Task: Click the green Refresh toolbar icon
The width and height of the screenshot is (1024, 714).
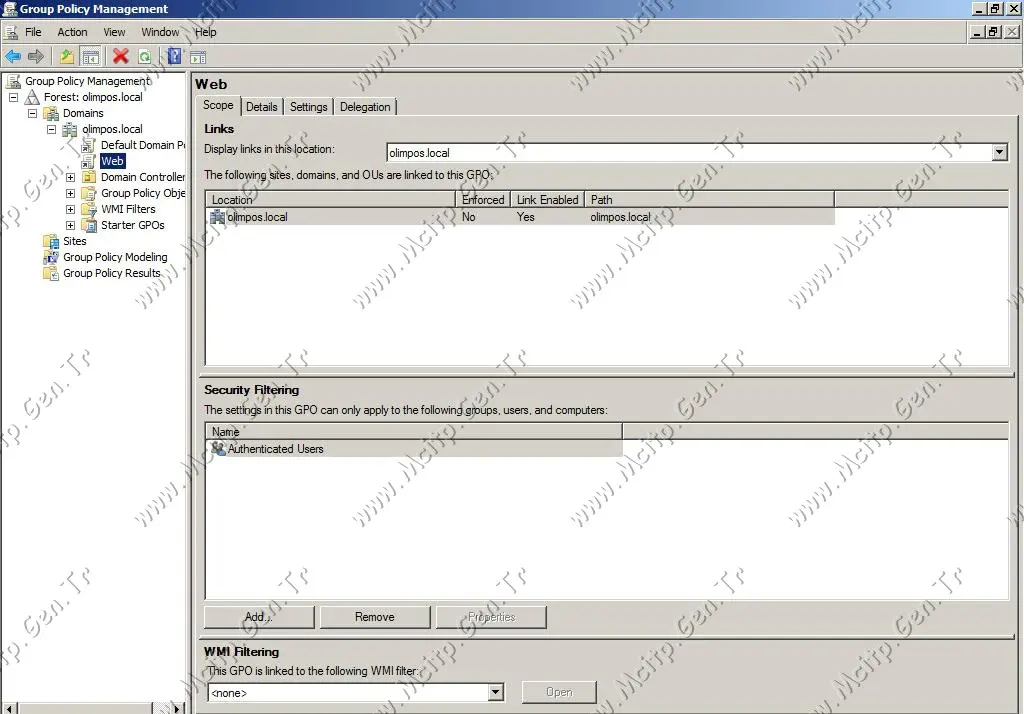Action: (144, 57)
